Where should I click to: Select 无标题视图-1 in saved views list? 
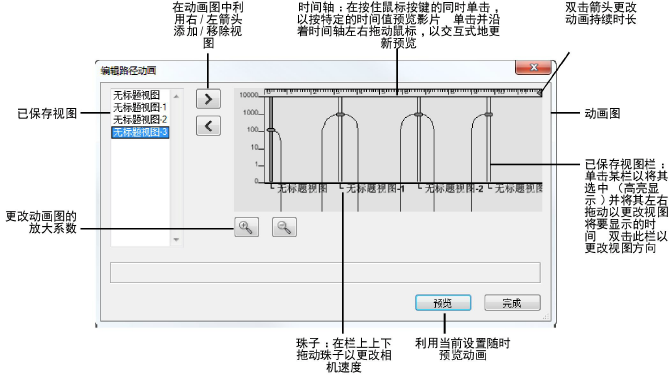(x=140, y=107)
